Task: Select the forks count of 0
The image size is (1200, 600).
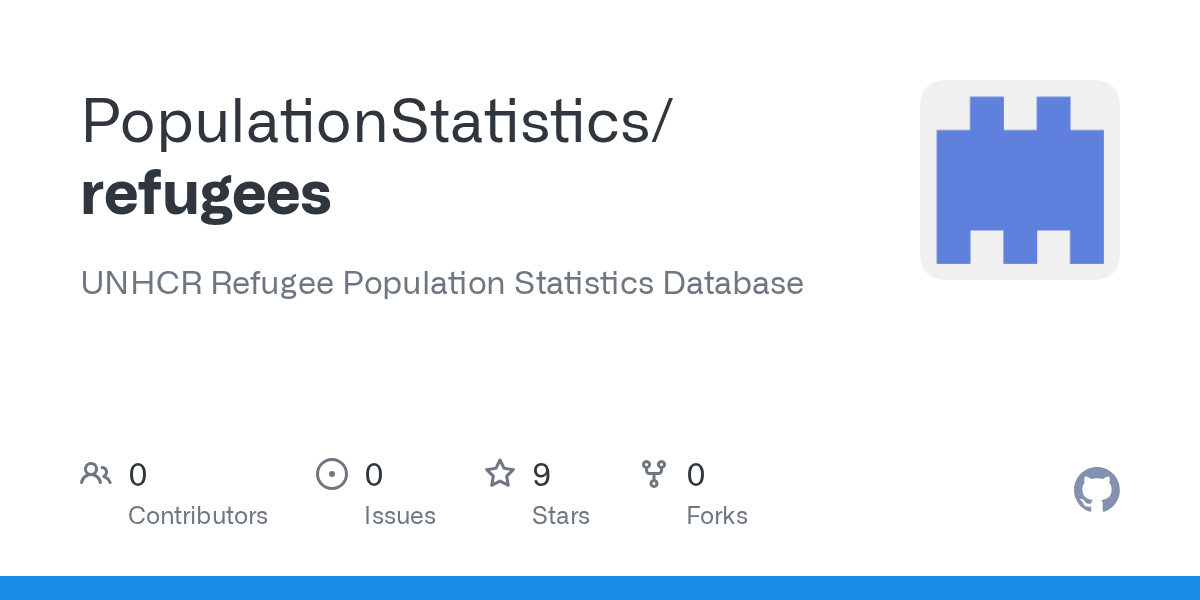Action: pos(696,474)
